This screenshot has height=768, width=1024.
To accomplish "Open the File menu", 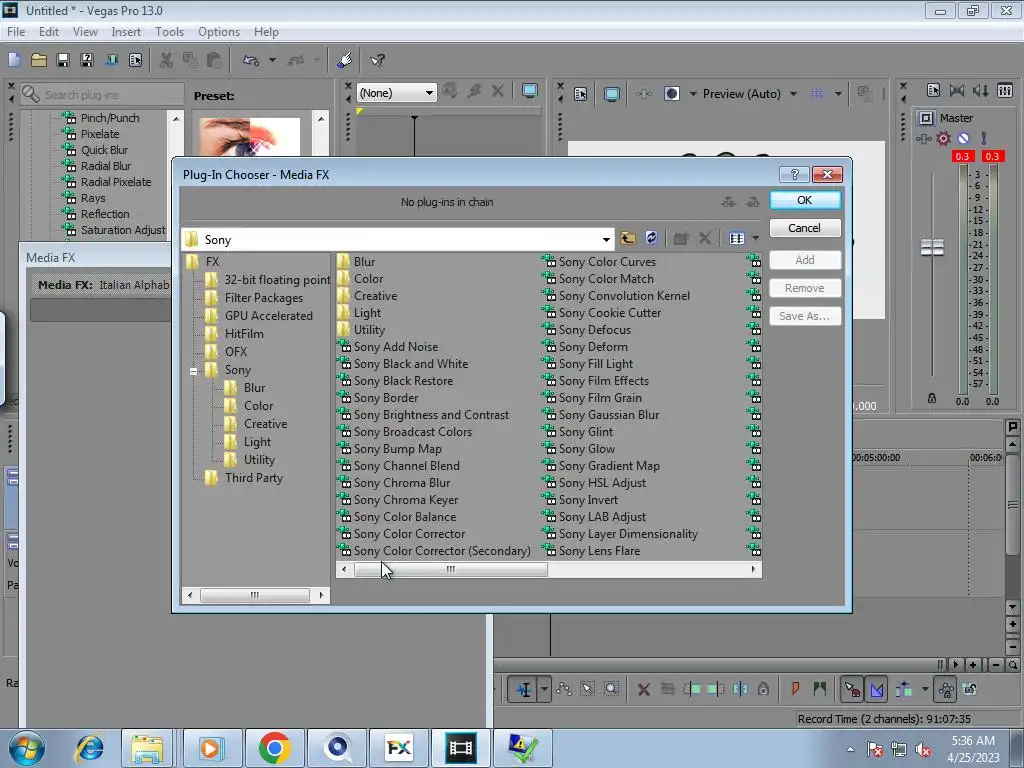I will point(16,31).
